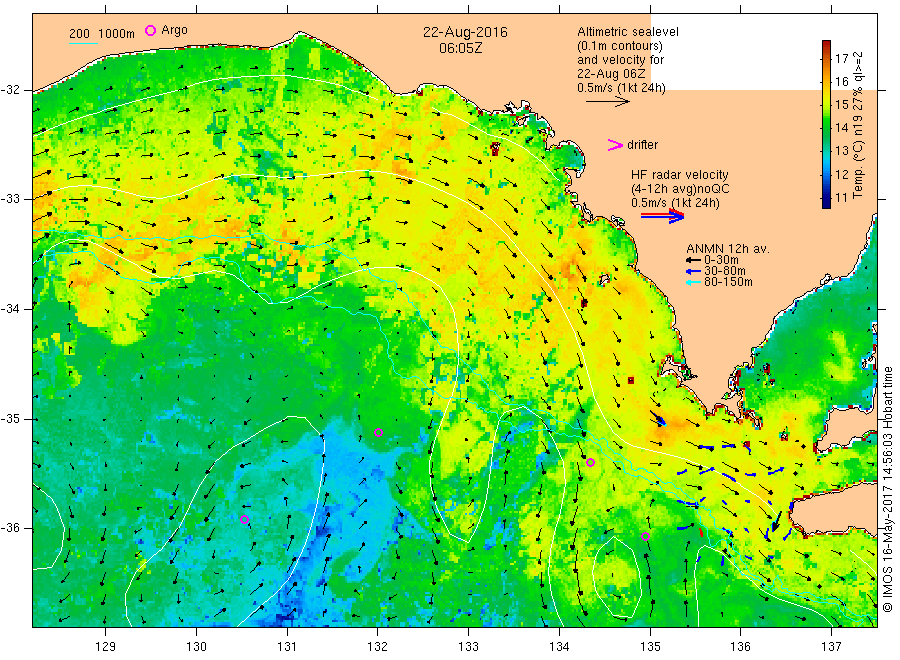Screen dimensions: 900x660
Task: Click the 'Altimetric sealevel' legend text
Action: pos(628,32)
